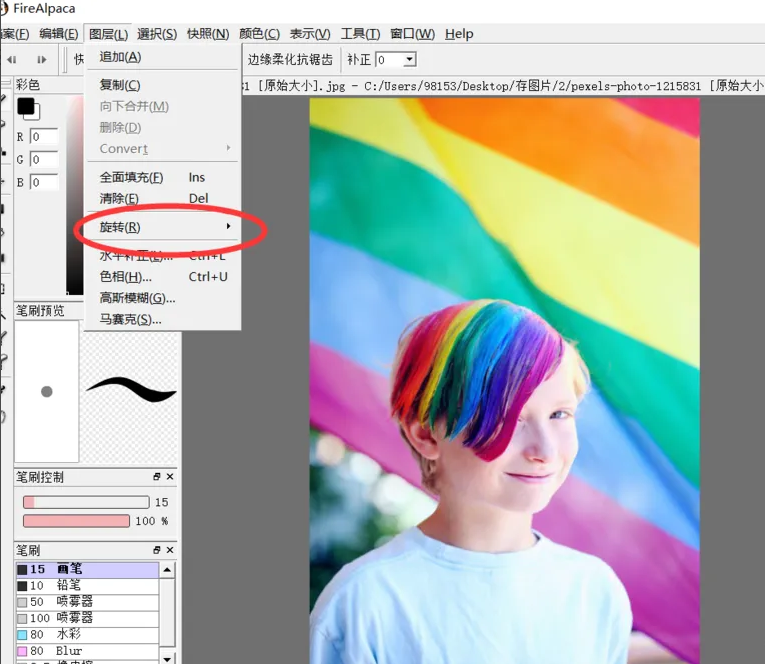Close the 图层(L) menu by clicking it

(x=108, y=34)
